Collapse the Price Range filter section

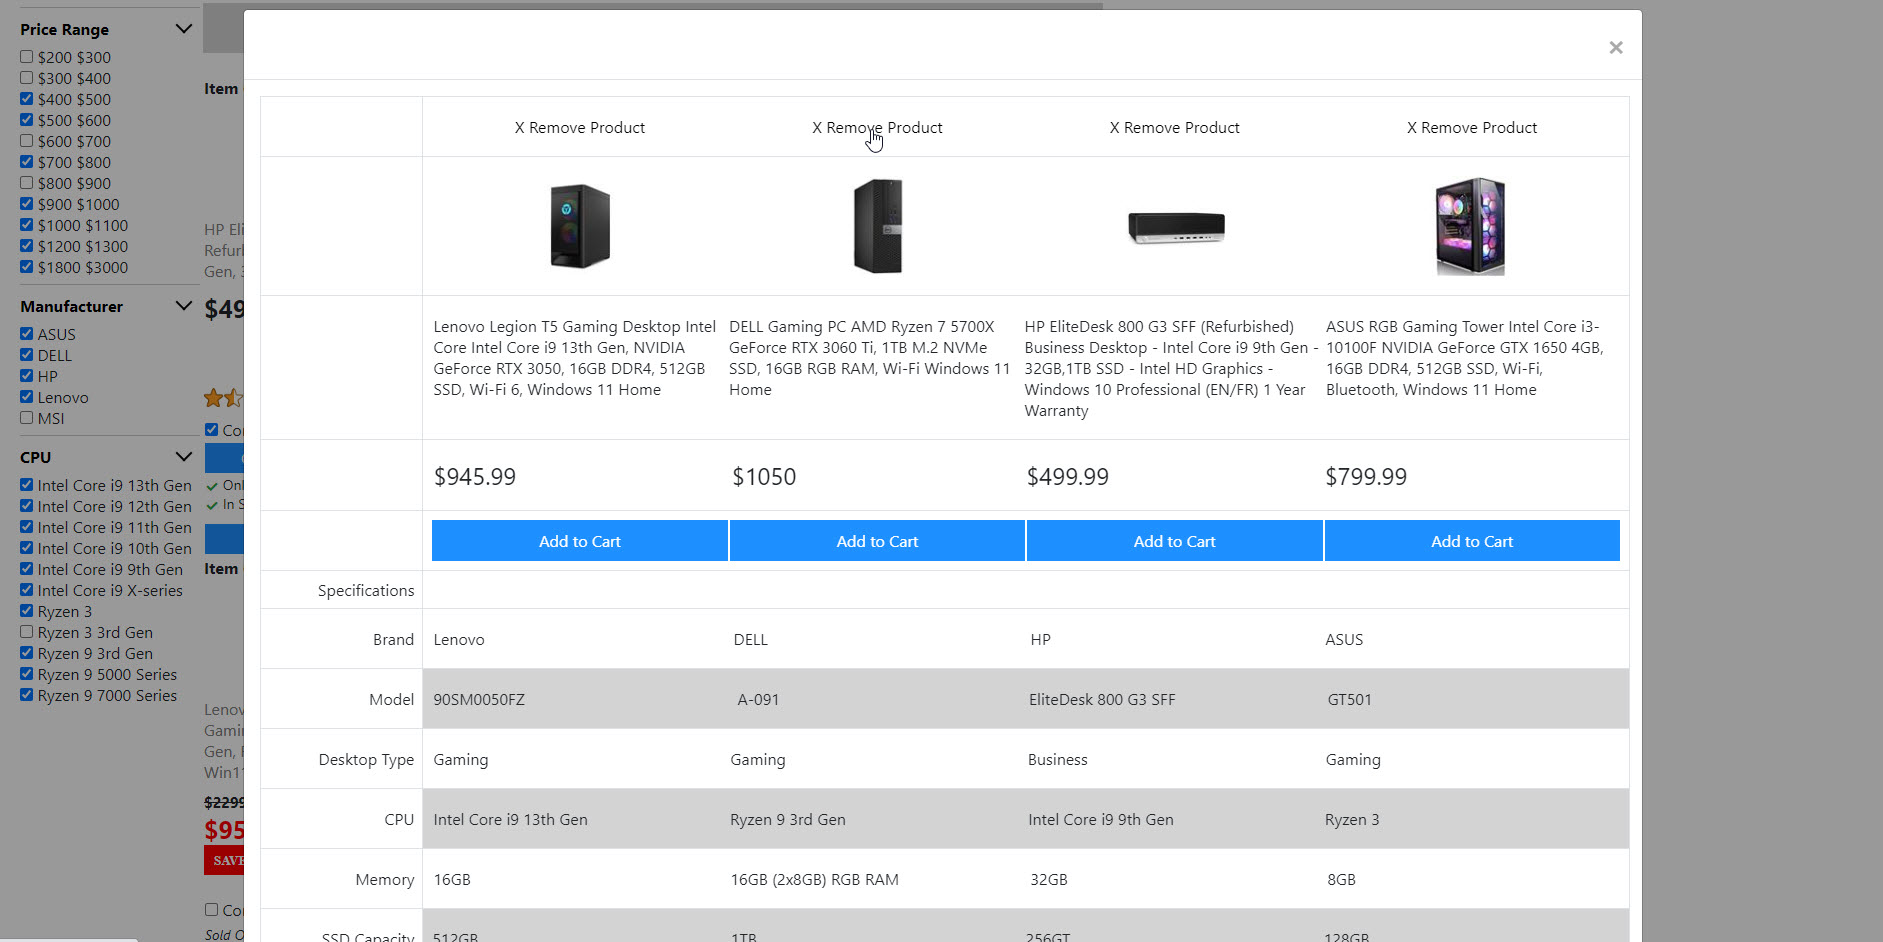click(183, 29)
